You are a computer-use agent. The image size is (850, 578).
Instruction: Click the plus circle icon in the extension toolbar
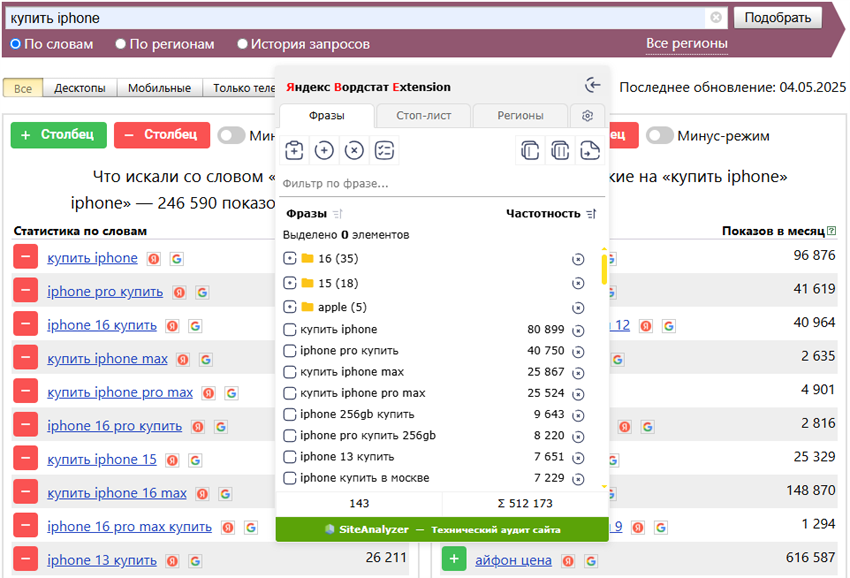coord(324,150)
